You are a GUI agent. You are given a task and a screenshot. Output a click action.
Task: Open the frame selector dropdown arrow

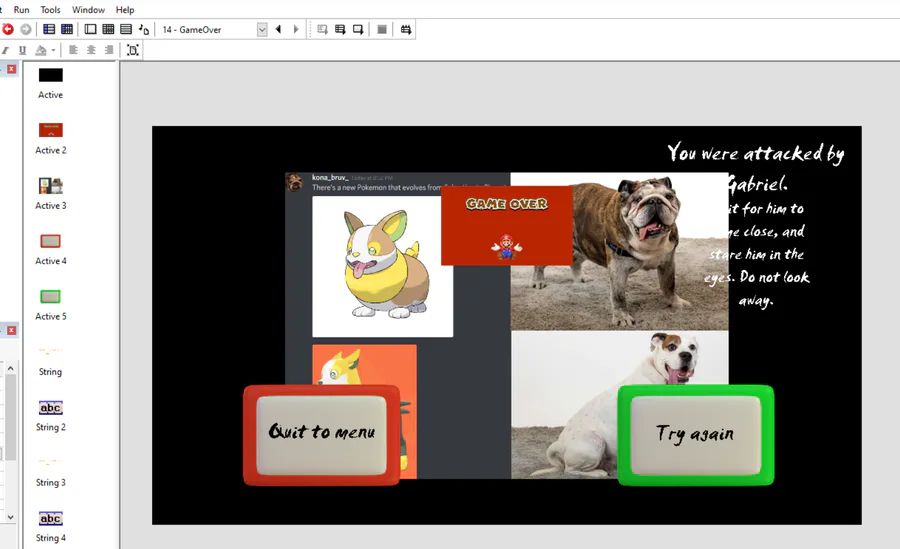[262, 29]
